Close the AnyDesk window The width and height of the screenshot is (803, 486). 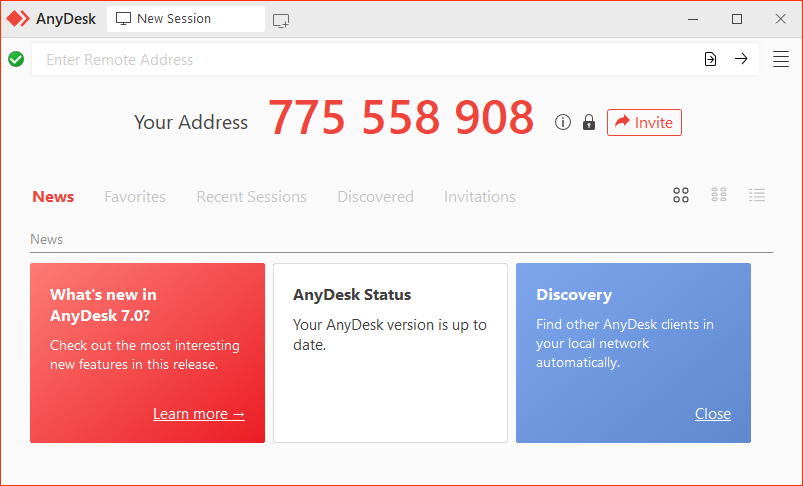coord(780,19)
